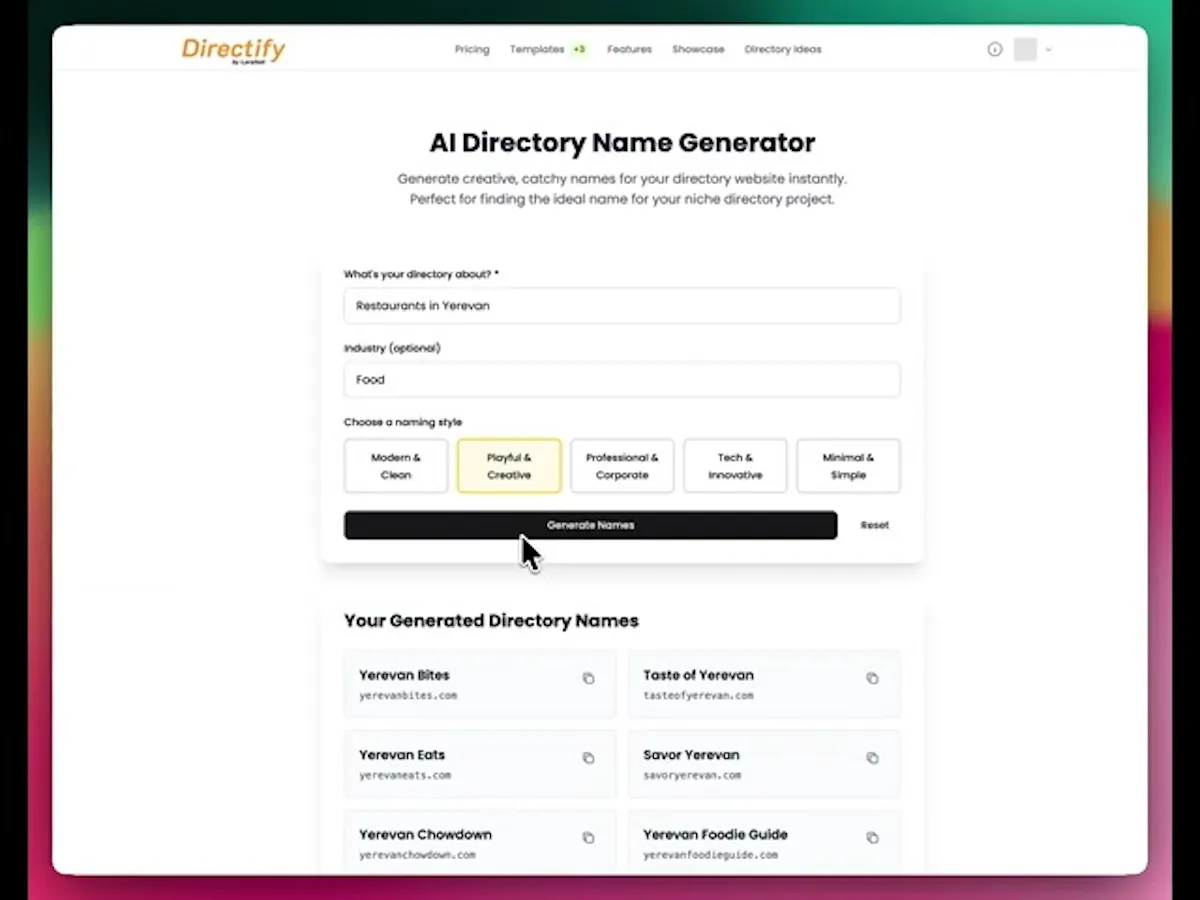Copy the Yerevan Chowdown name

(x=588, y=838)
